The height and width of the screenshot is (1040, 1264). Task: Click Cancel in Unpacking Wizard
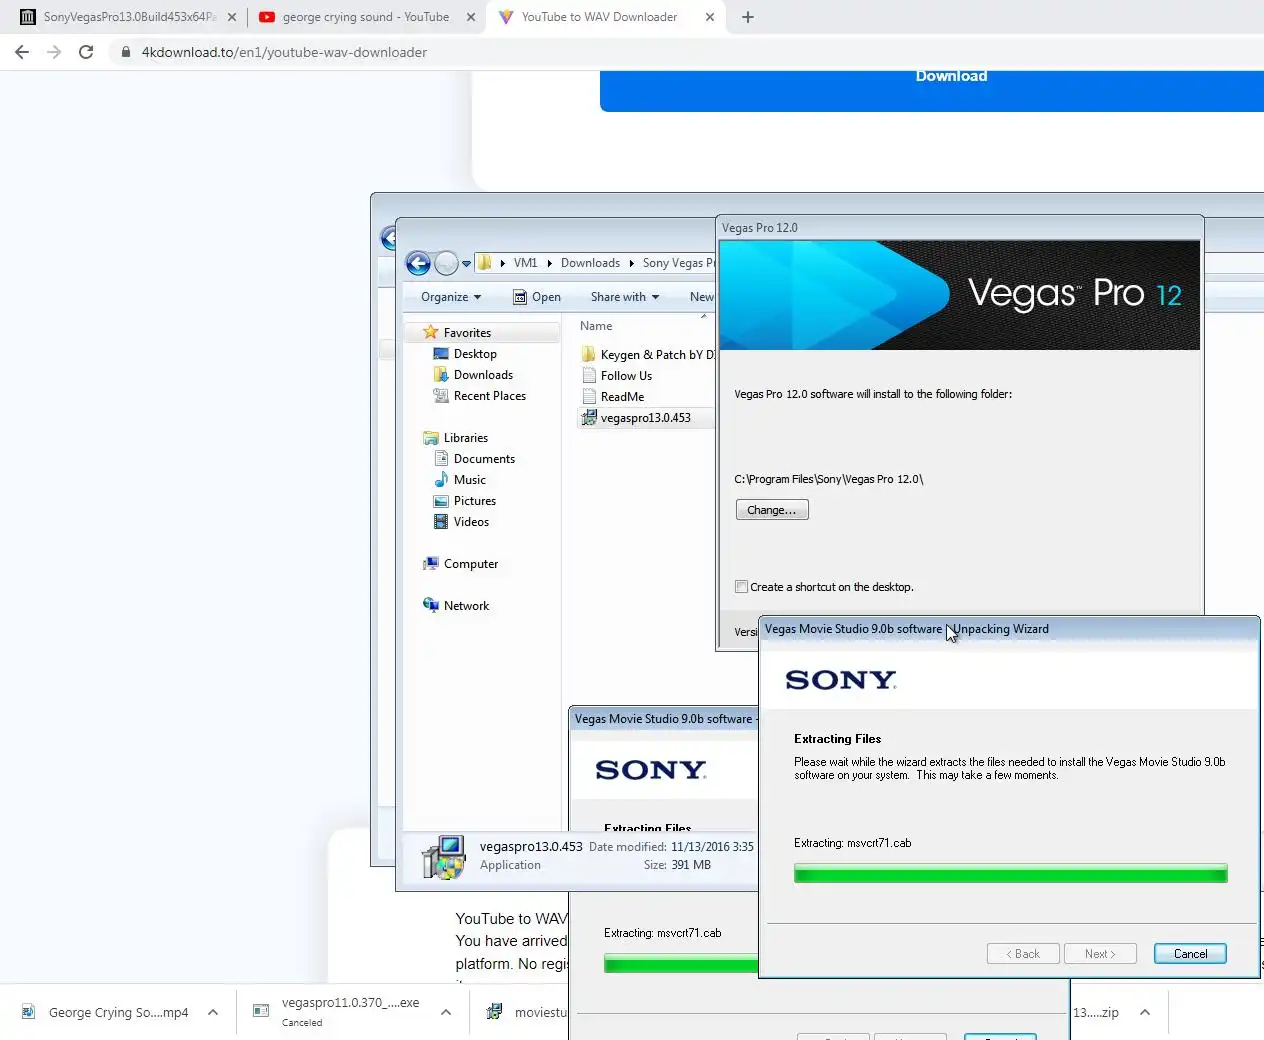[x=1190, y=954]
